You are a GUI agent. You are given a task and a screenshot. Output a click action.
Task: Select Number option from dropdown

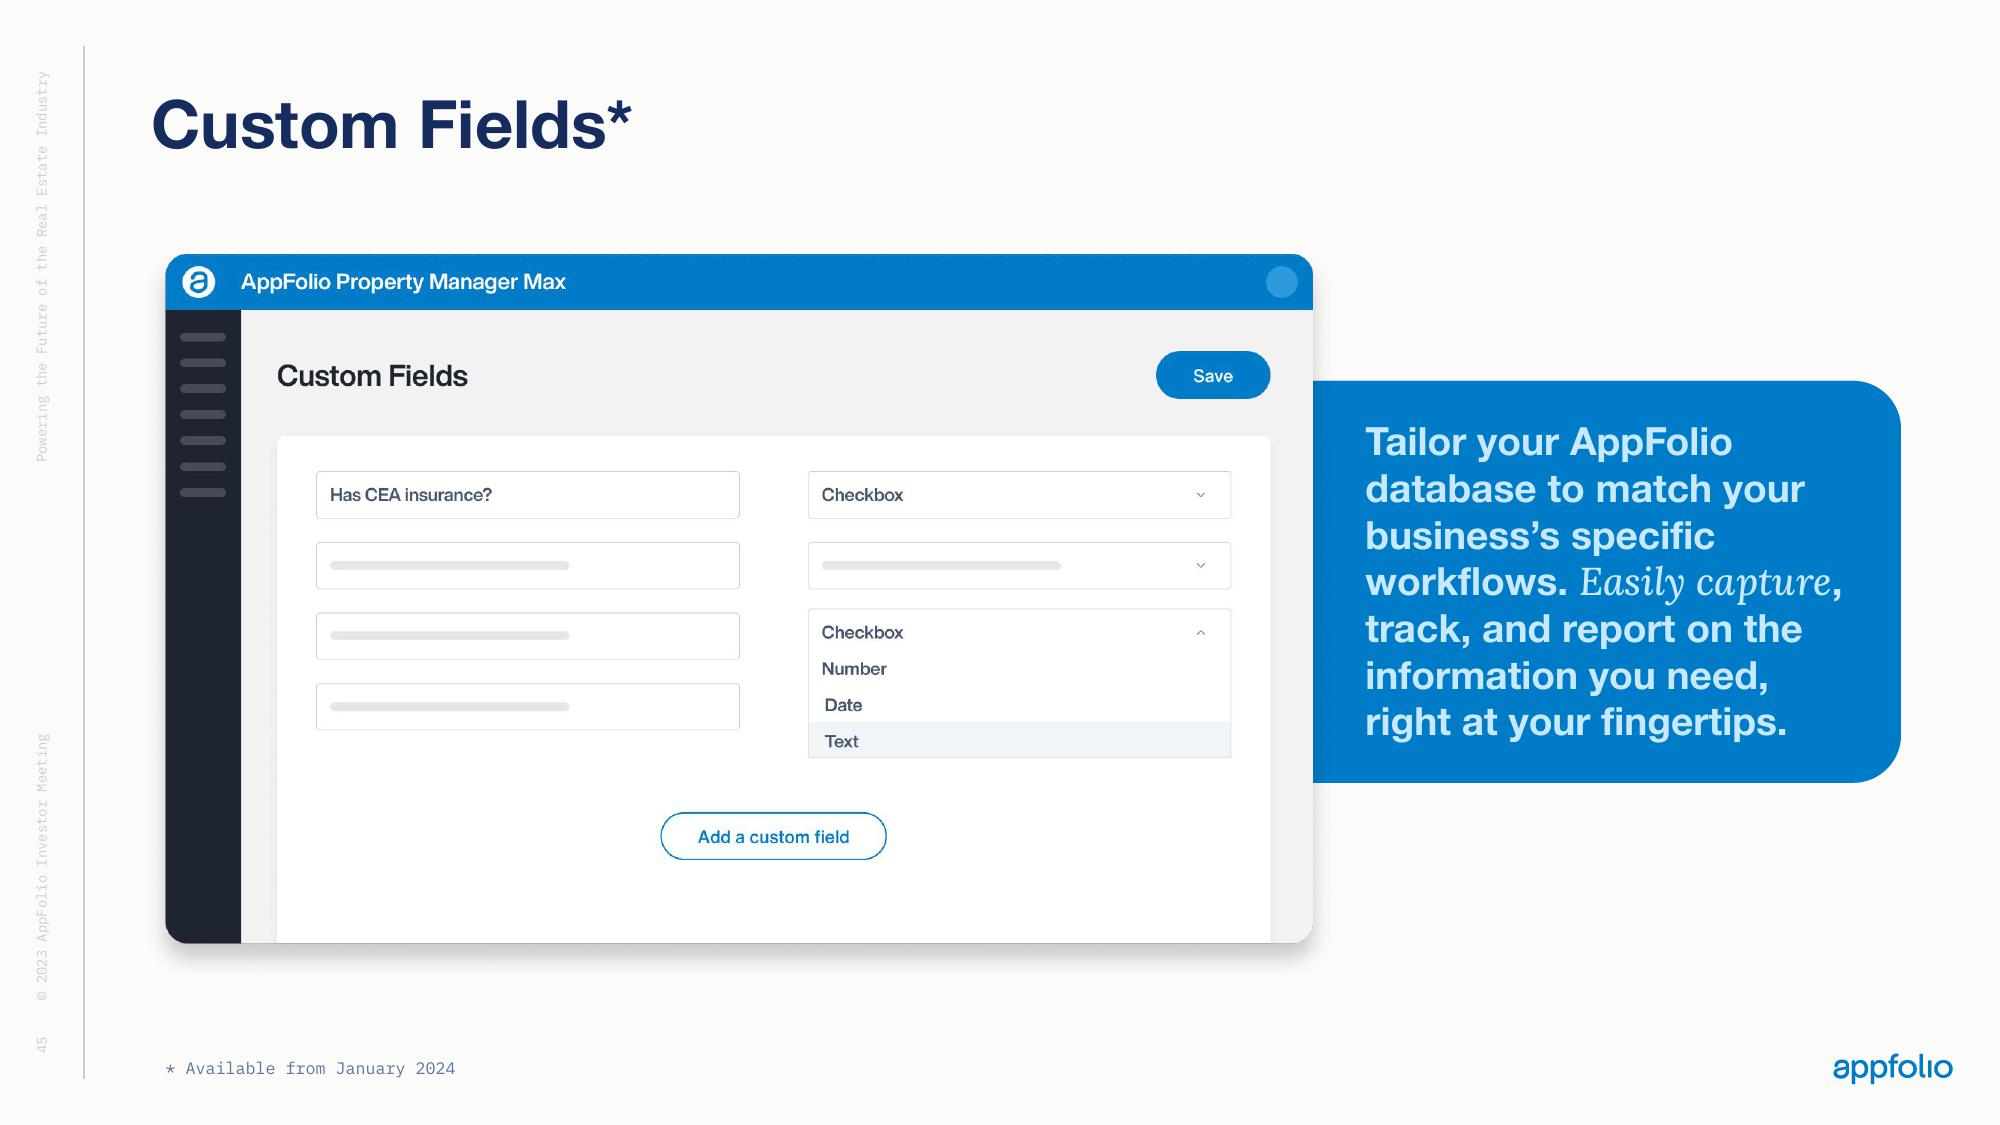(853, 668)
